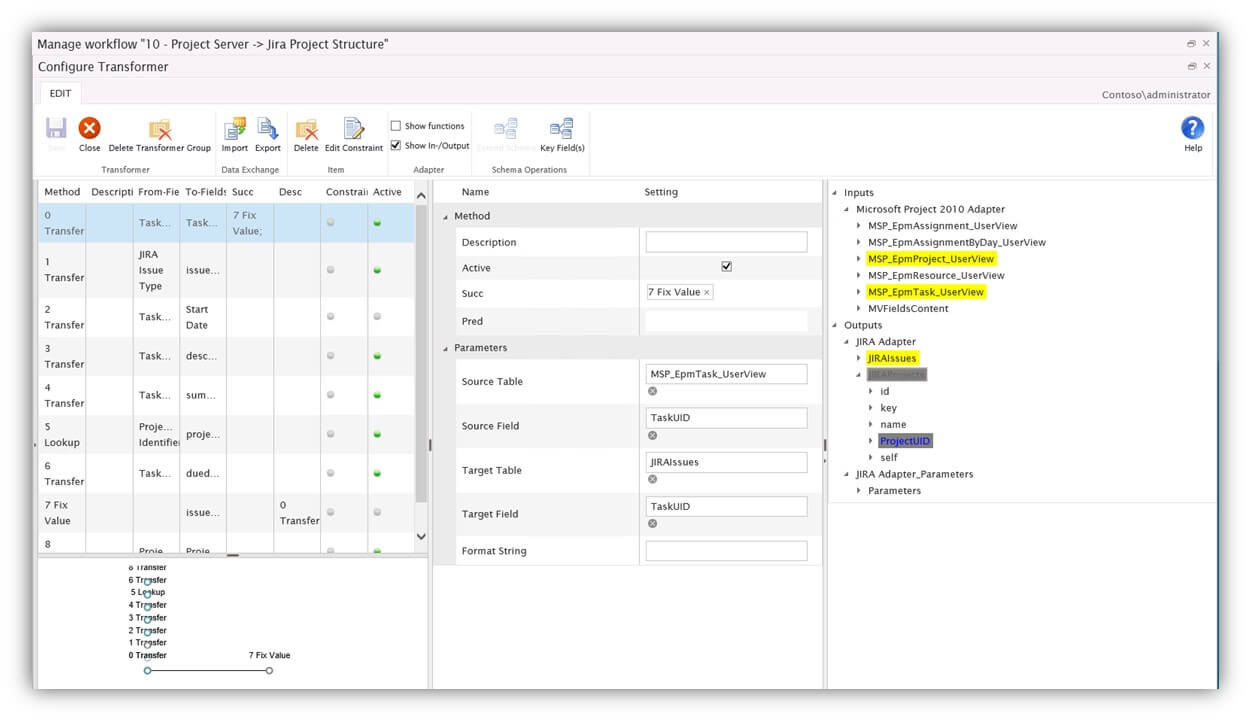
Task: Switch to the EDIT ribbon tab
Action: pyautogui.click(x=61, y=93)
